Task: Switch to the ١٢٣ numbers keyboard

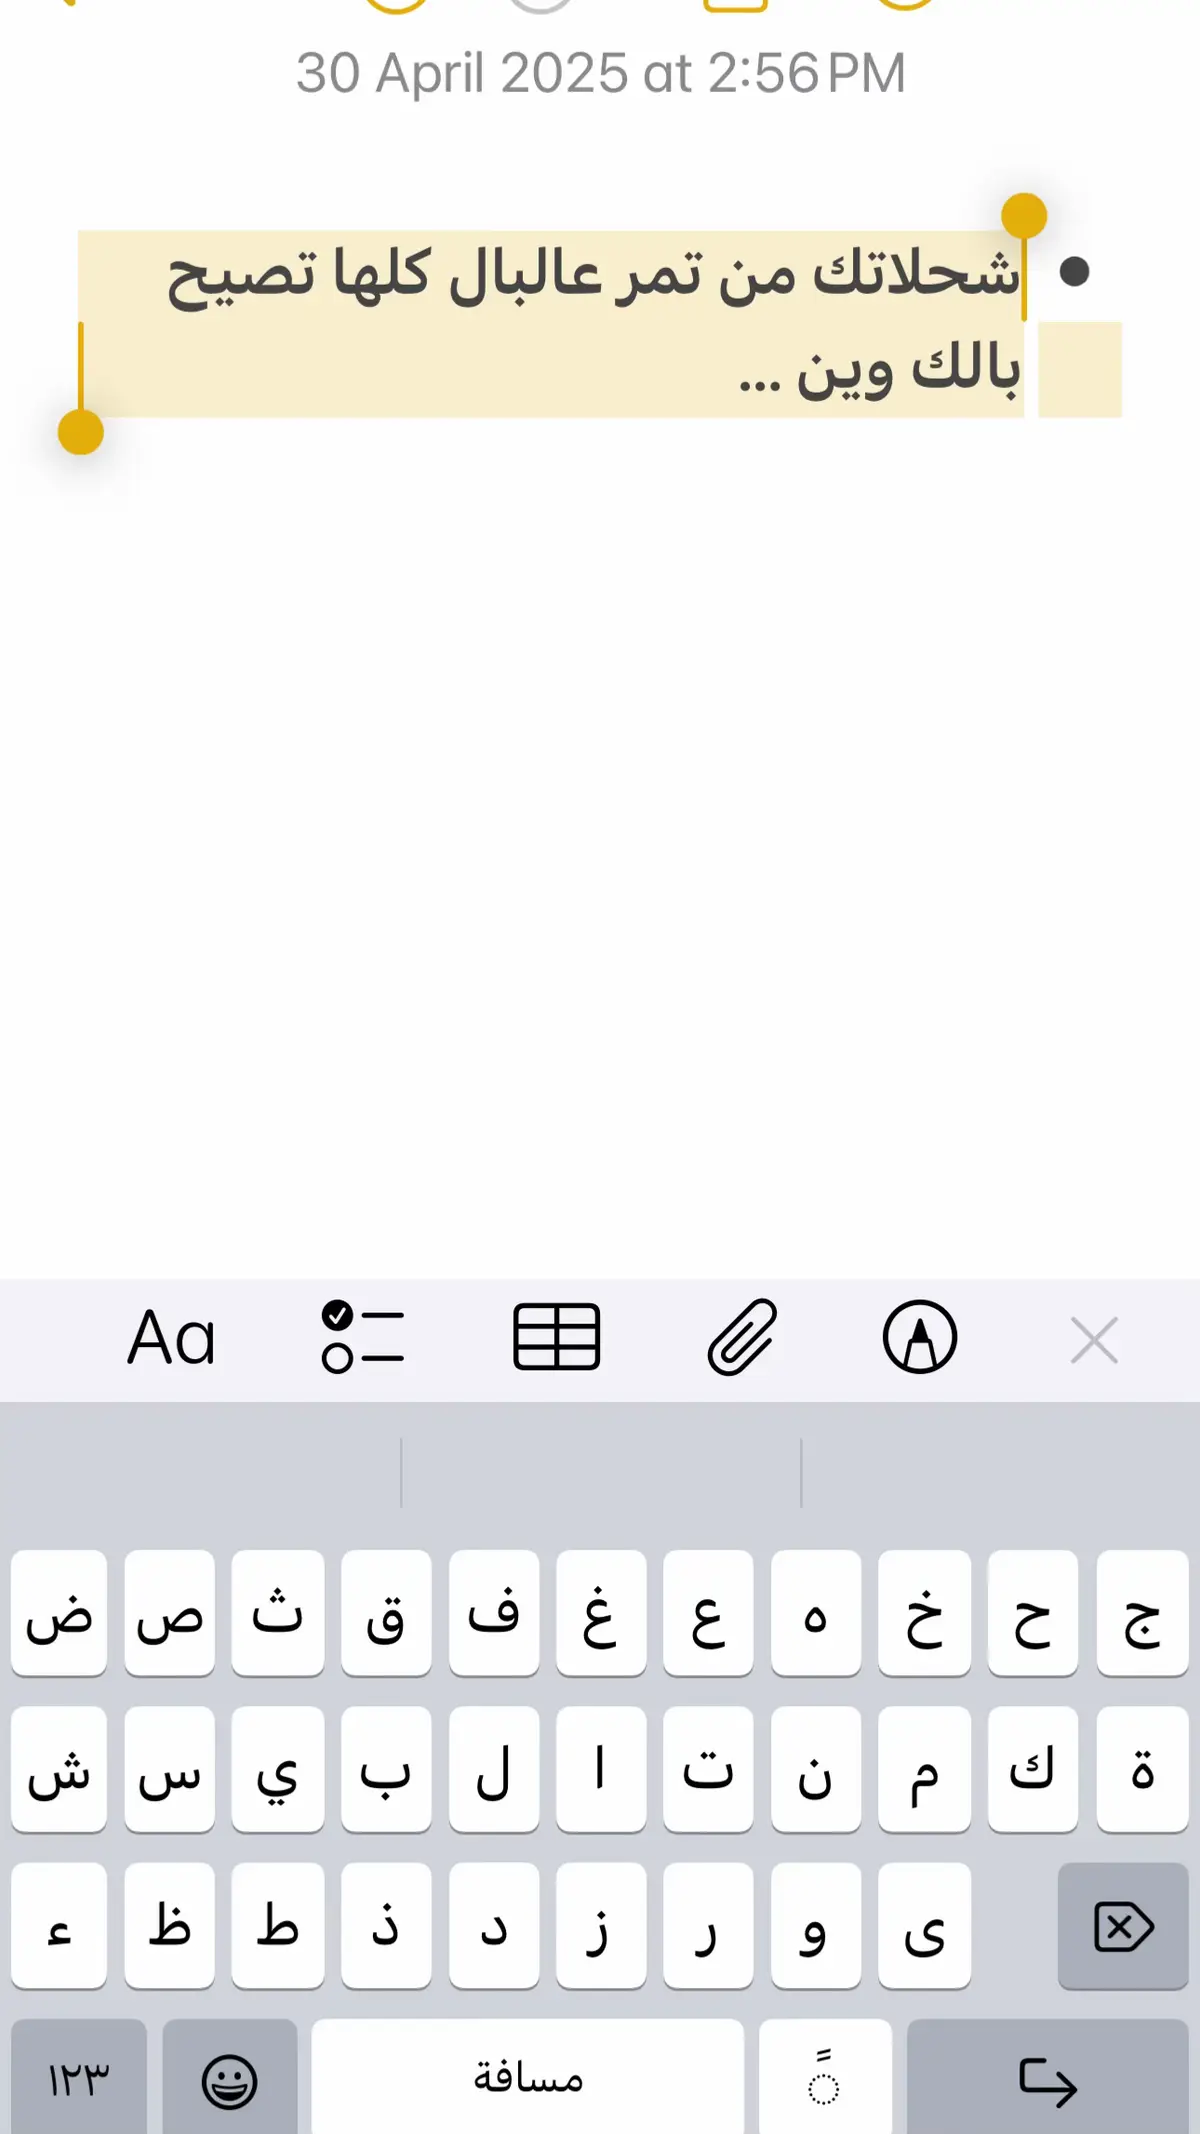Action: [79, 2078]
